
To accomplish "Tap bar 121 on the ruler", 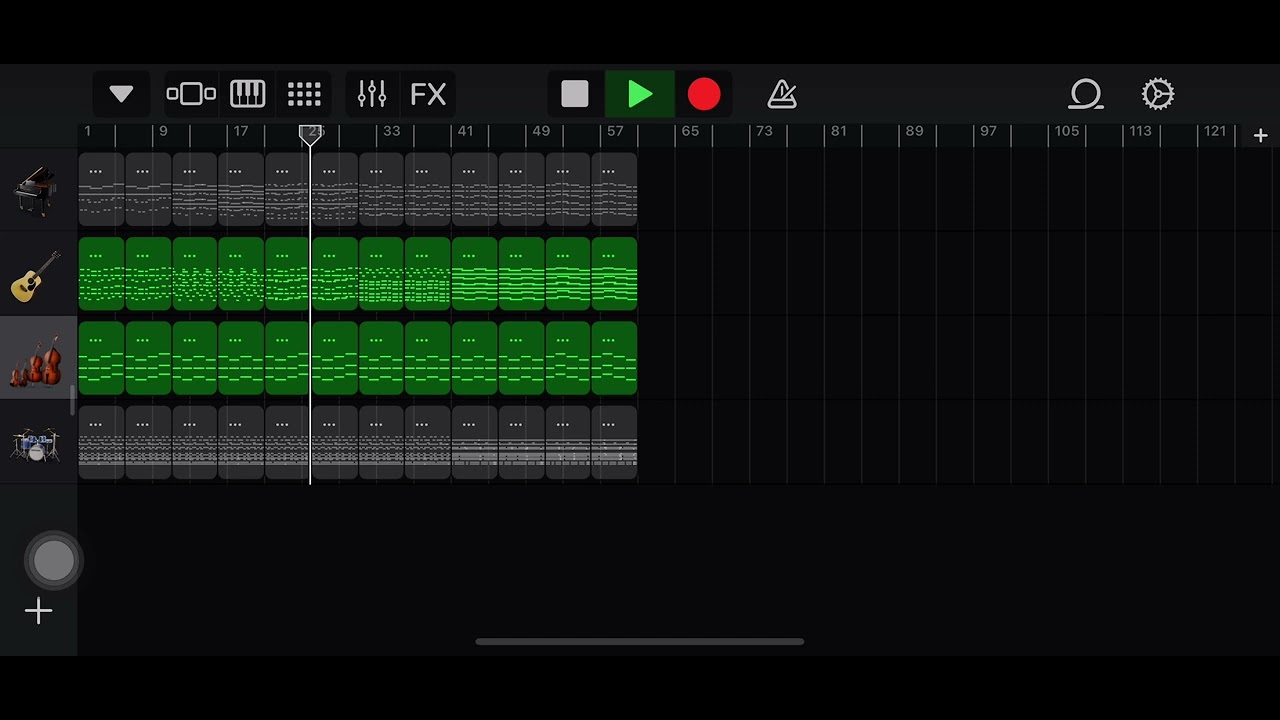I will pos(1215,132).
